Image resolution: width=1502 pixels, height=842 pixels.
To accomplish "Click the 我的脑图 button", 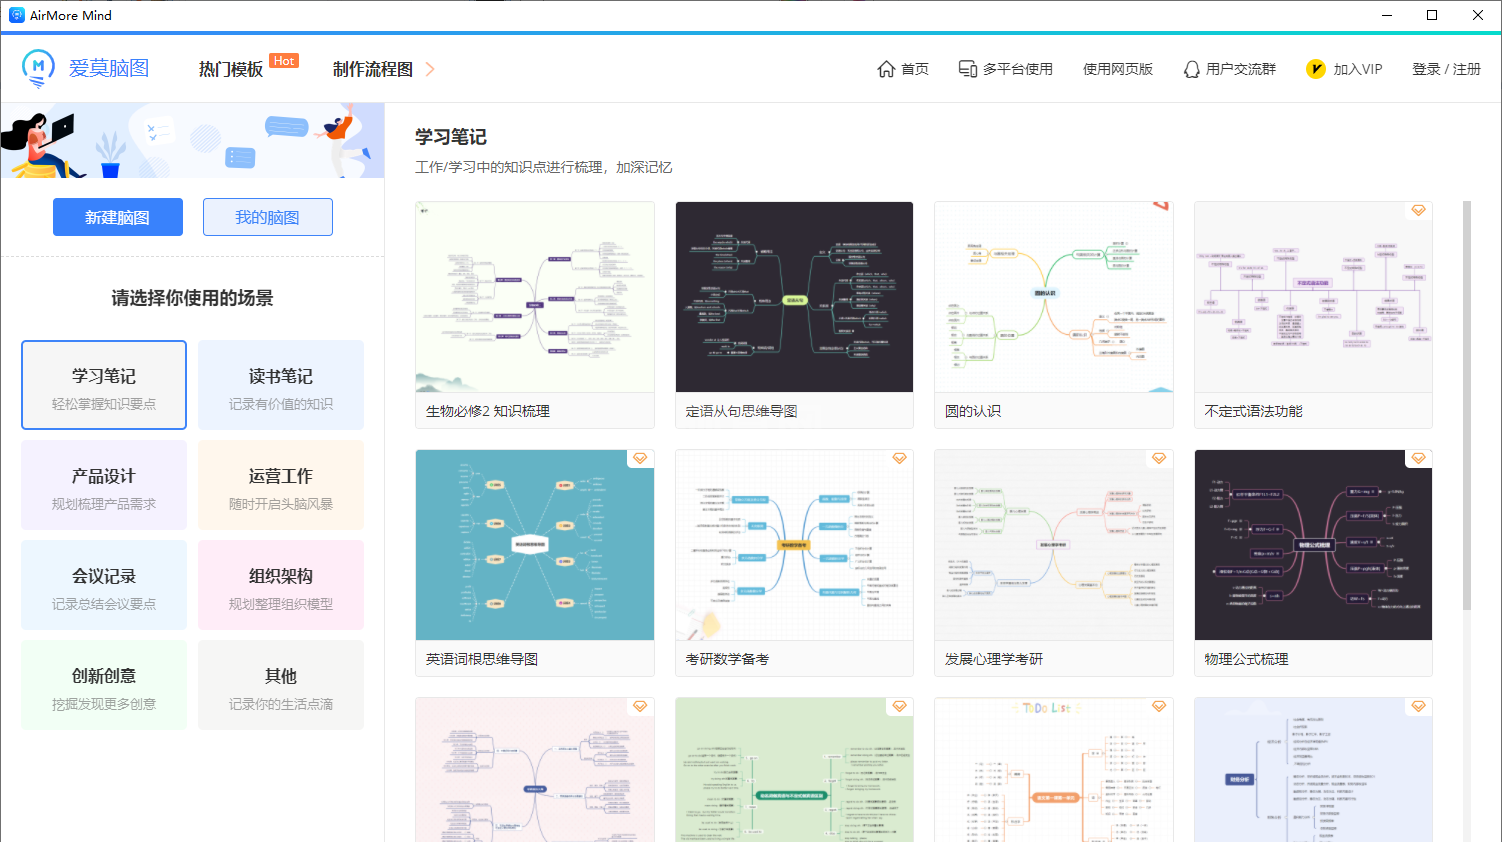I will pyautogui.click(x=268, y=217).
